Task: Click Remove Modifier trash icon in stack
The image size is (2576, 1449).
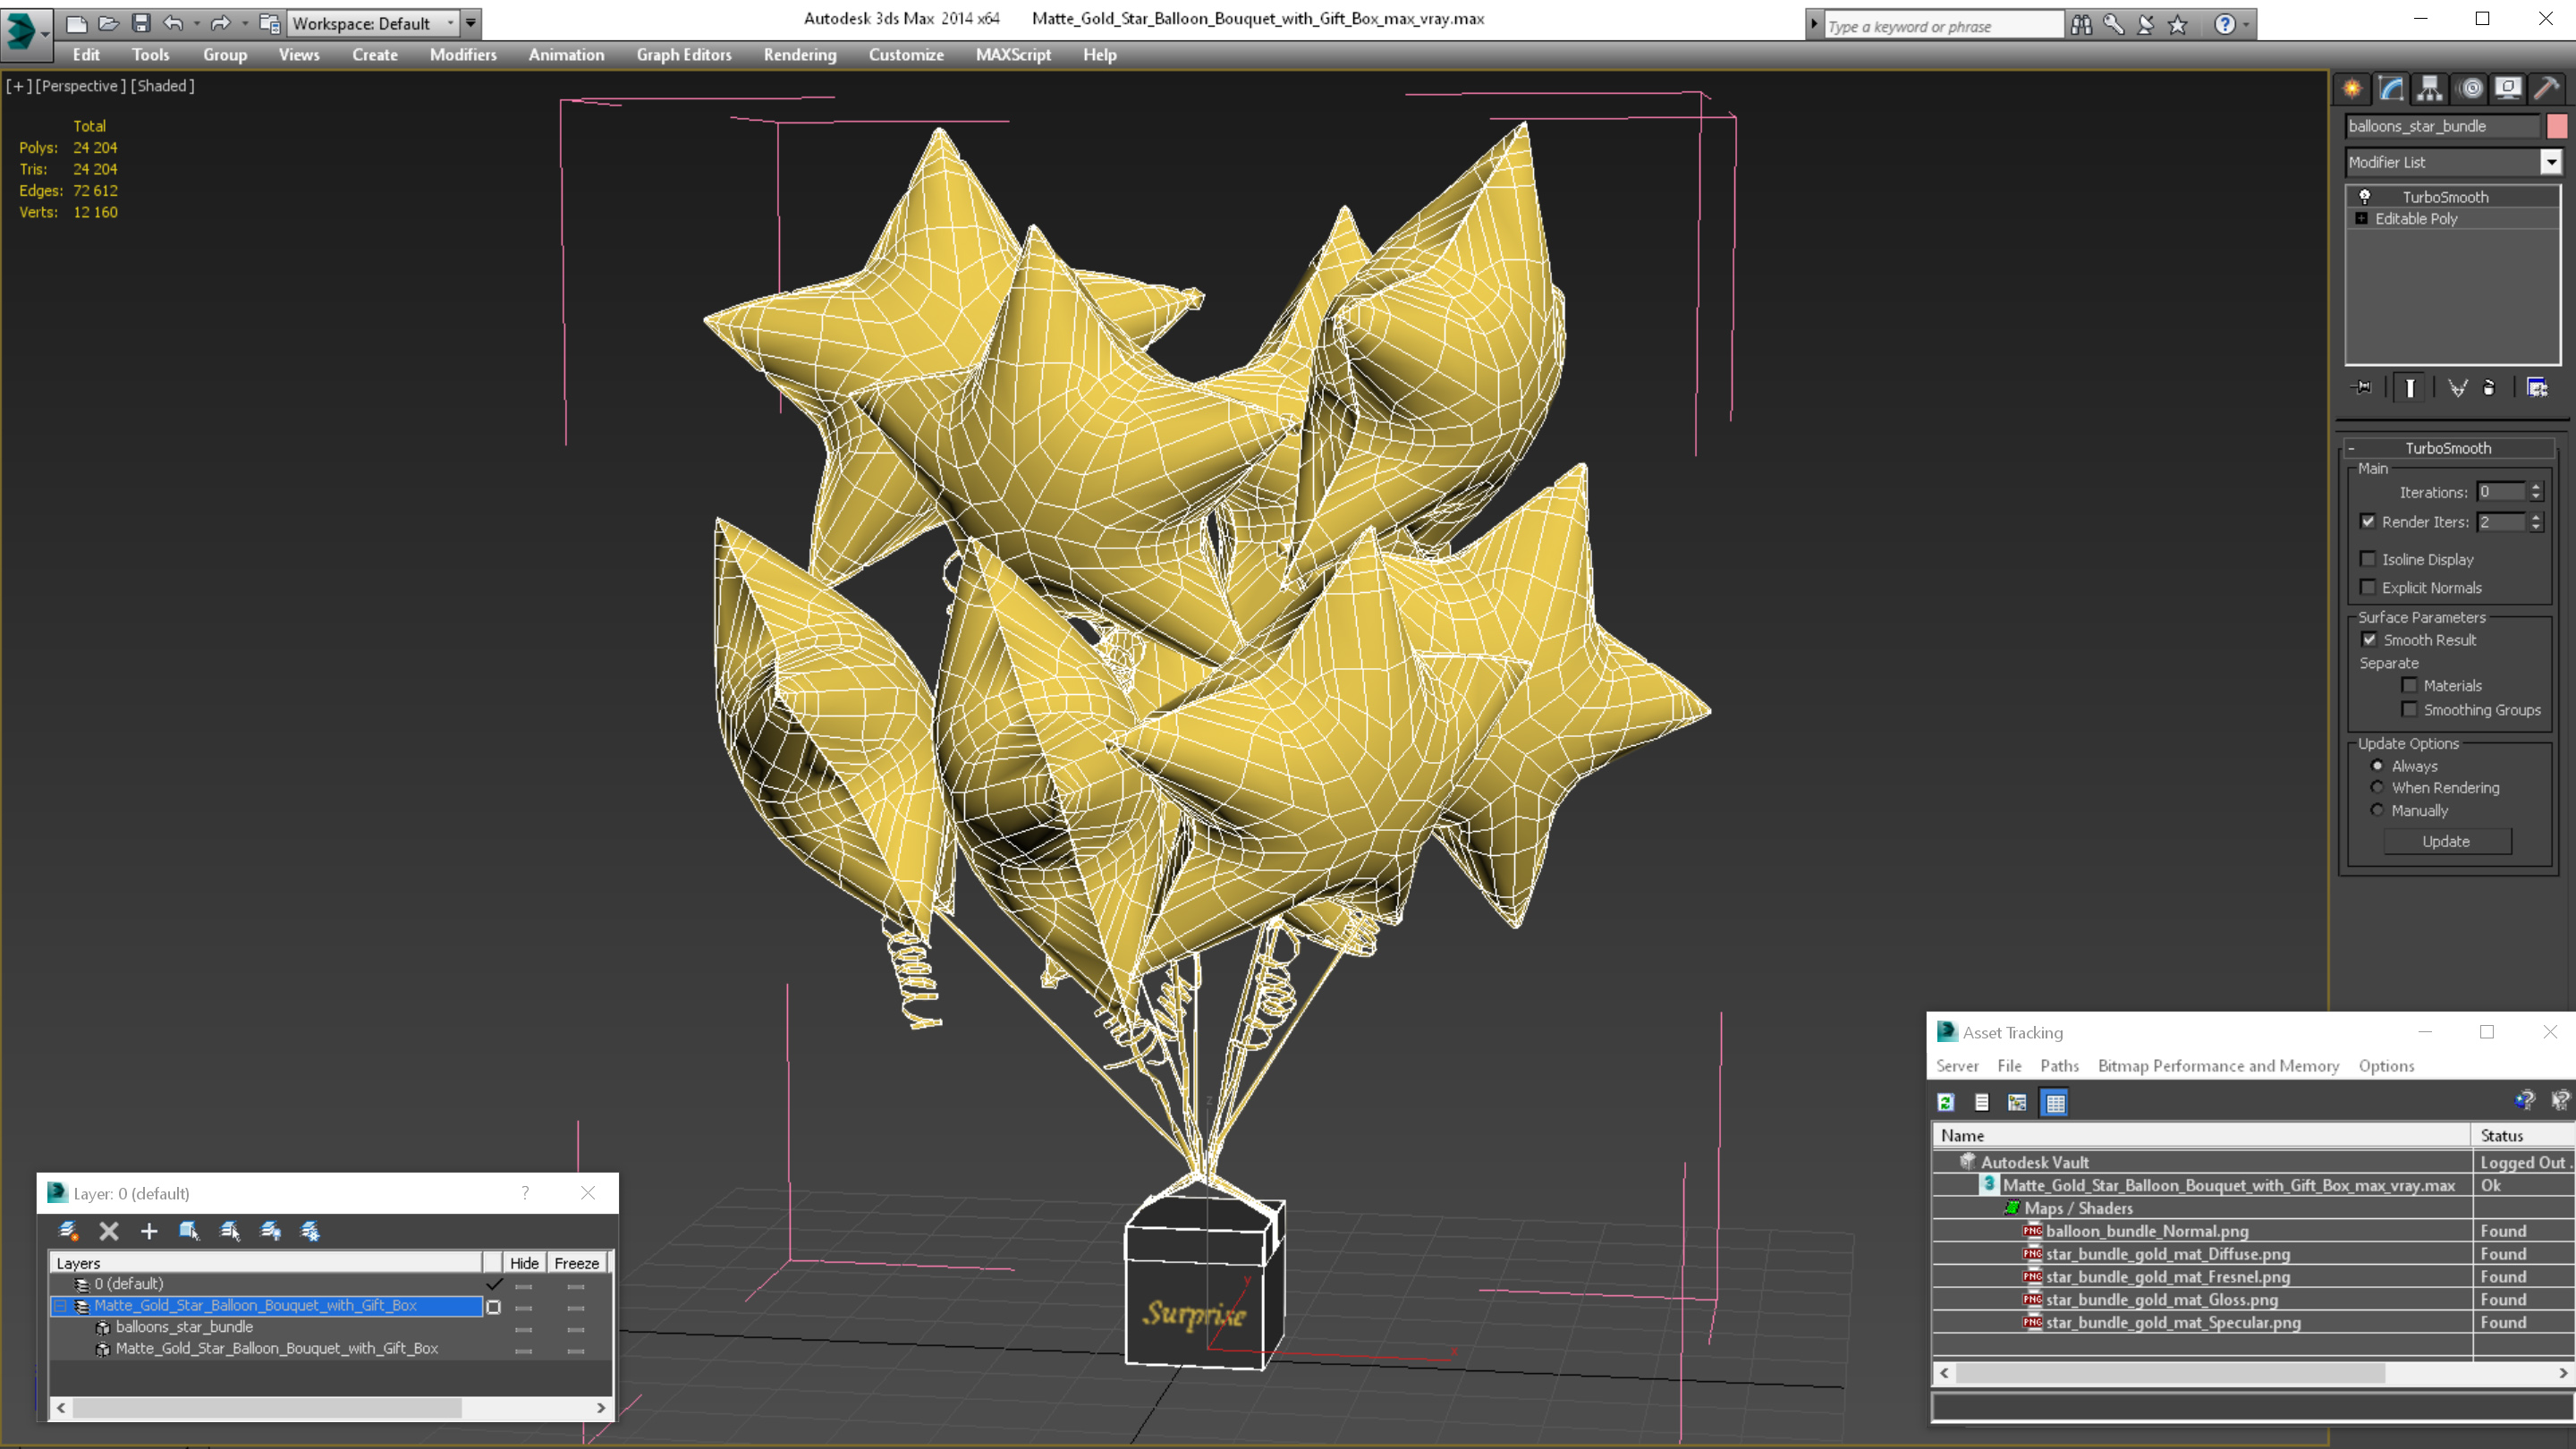Action: pos(2490,388)
